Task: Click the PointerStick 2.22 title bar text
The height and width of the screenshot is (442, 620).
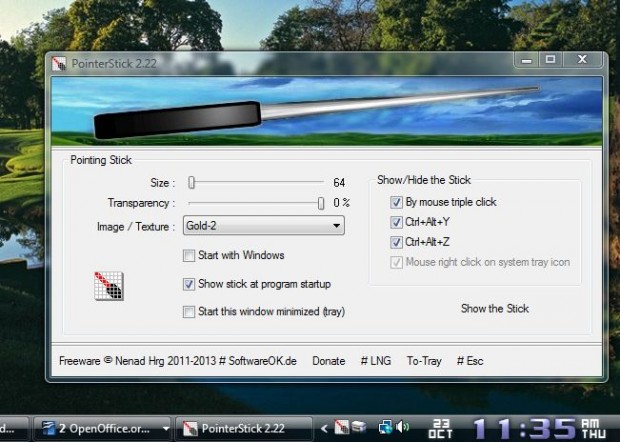Action: (114, 64)
